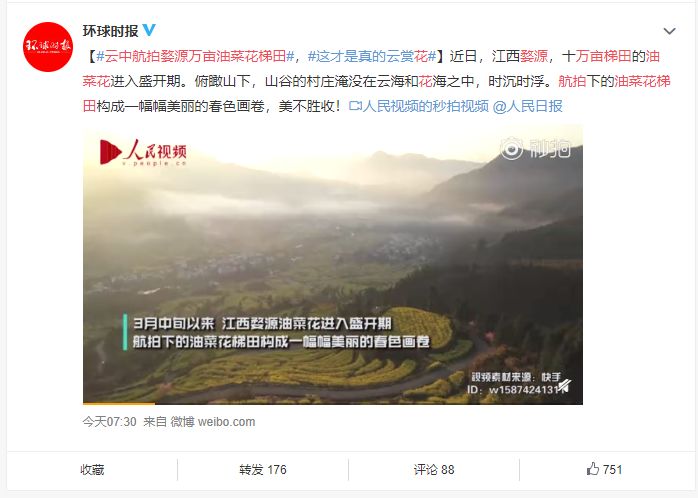The width and height of the screenshot is (698, 498).
Task: Click the 人民视频 logo on video
Action: 143,152
